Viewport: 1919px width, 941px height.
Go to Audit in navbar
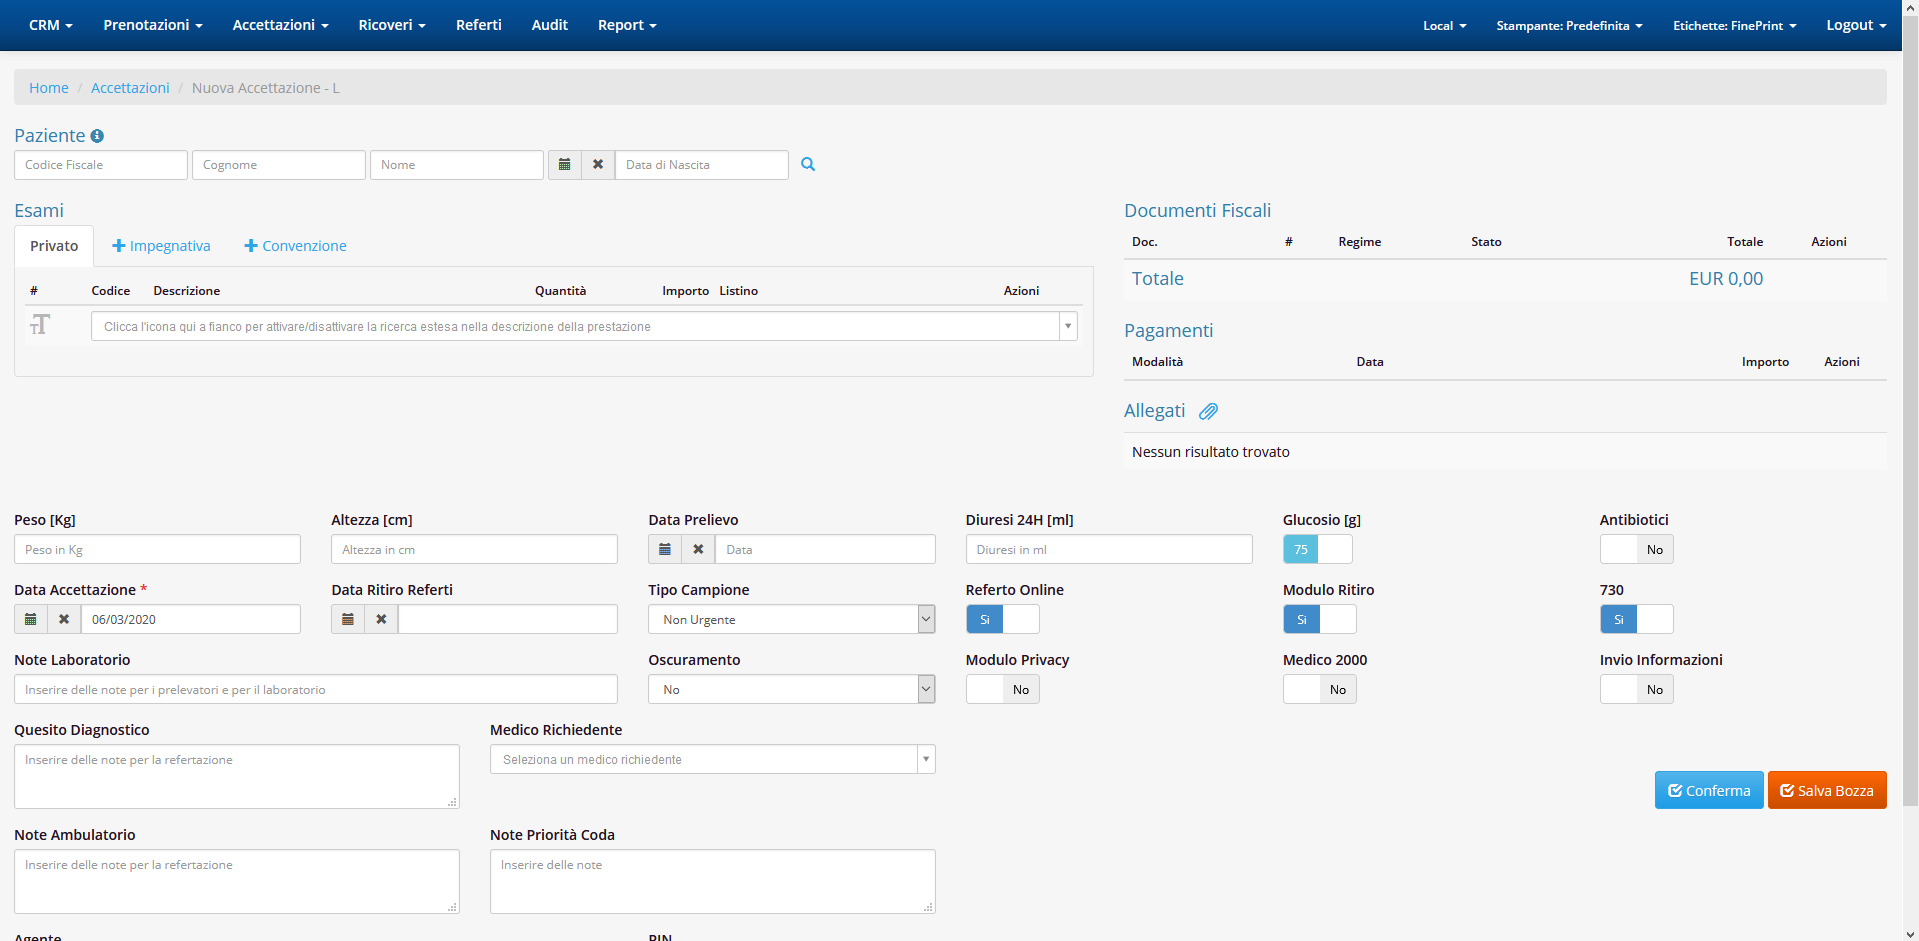550,25
